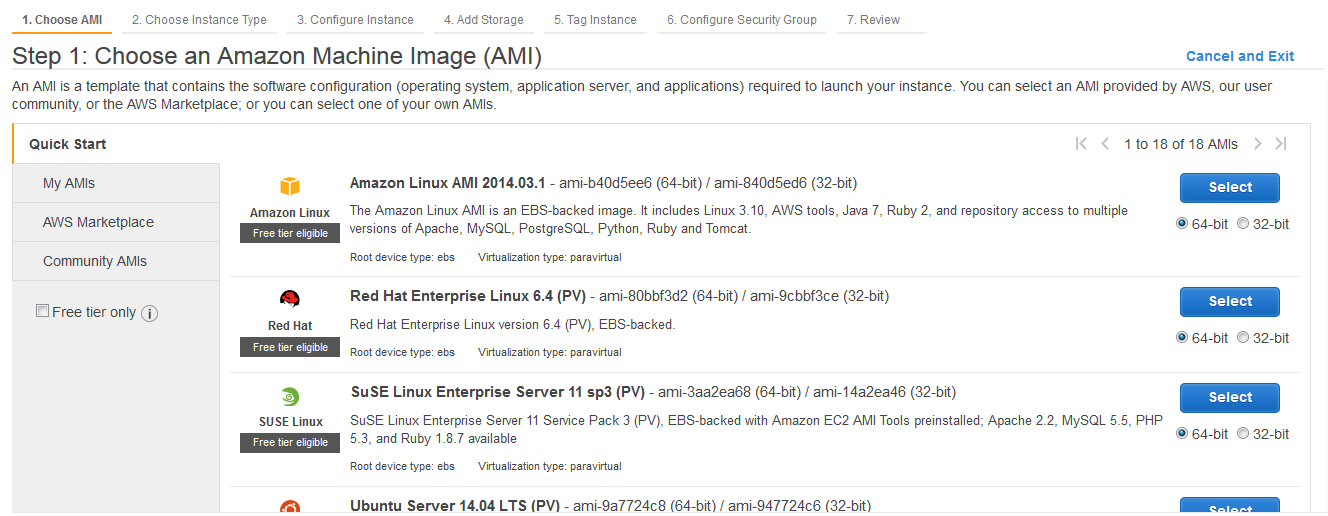The width and height of the screenshot is (1328, 516).
Task: Open the 2. Choose Instance Type tab
Action: pyautogui.click(x=199, y=20)
